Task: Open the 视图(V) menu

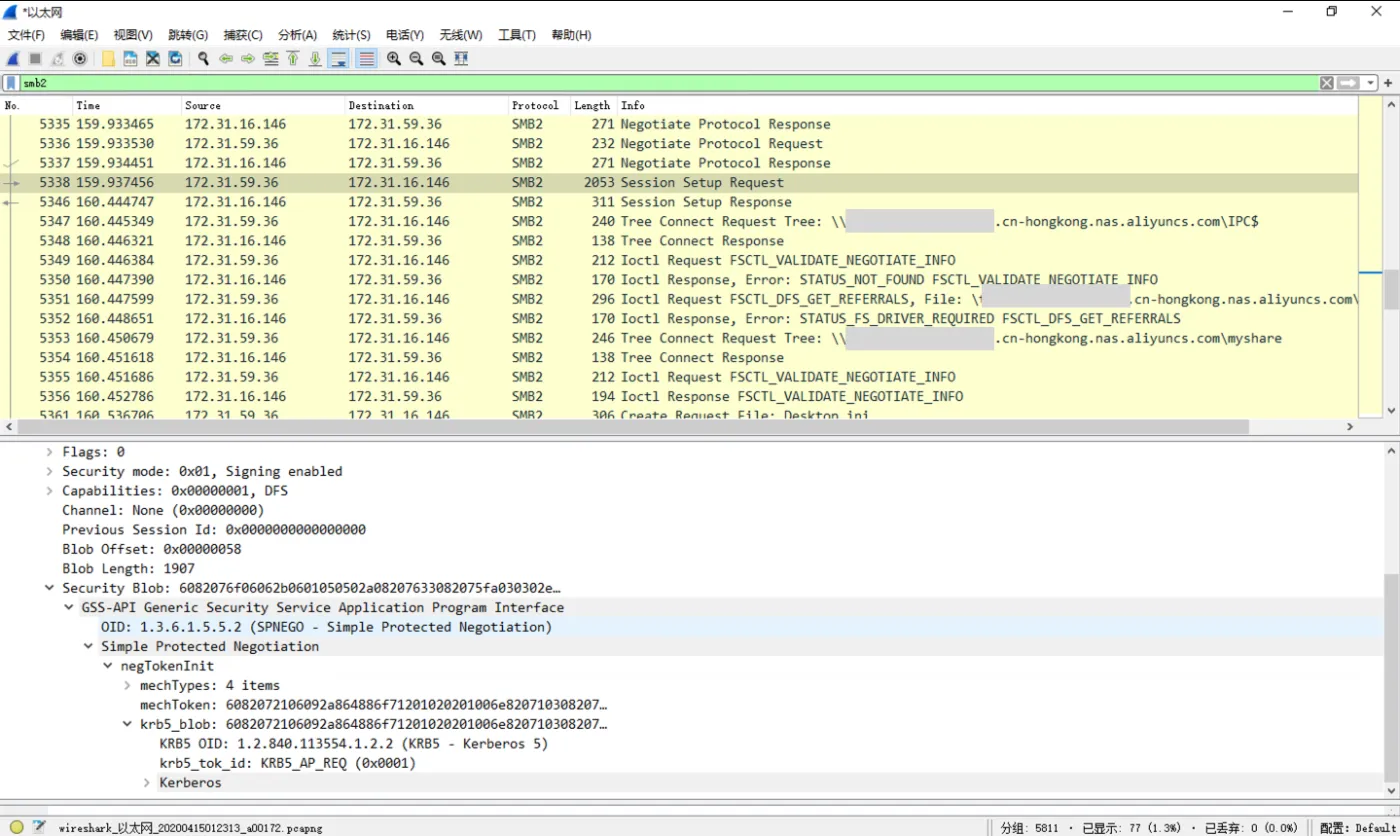Action: [133, 35]
